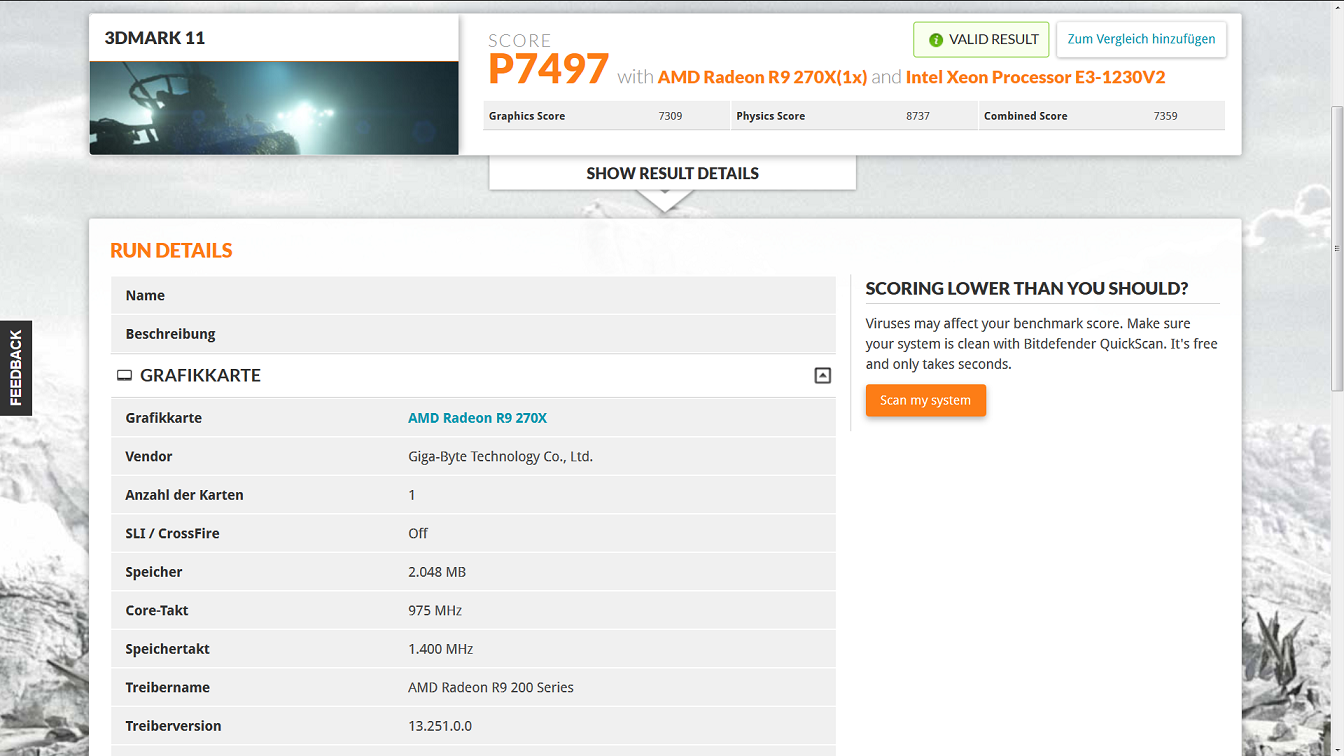Click the 3DMark 11 benchmark thumbnail image
The width and height of the screenshot is (1344, 756).
pos(274,108)
